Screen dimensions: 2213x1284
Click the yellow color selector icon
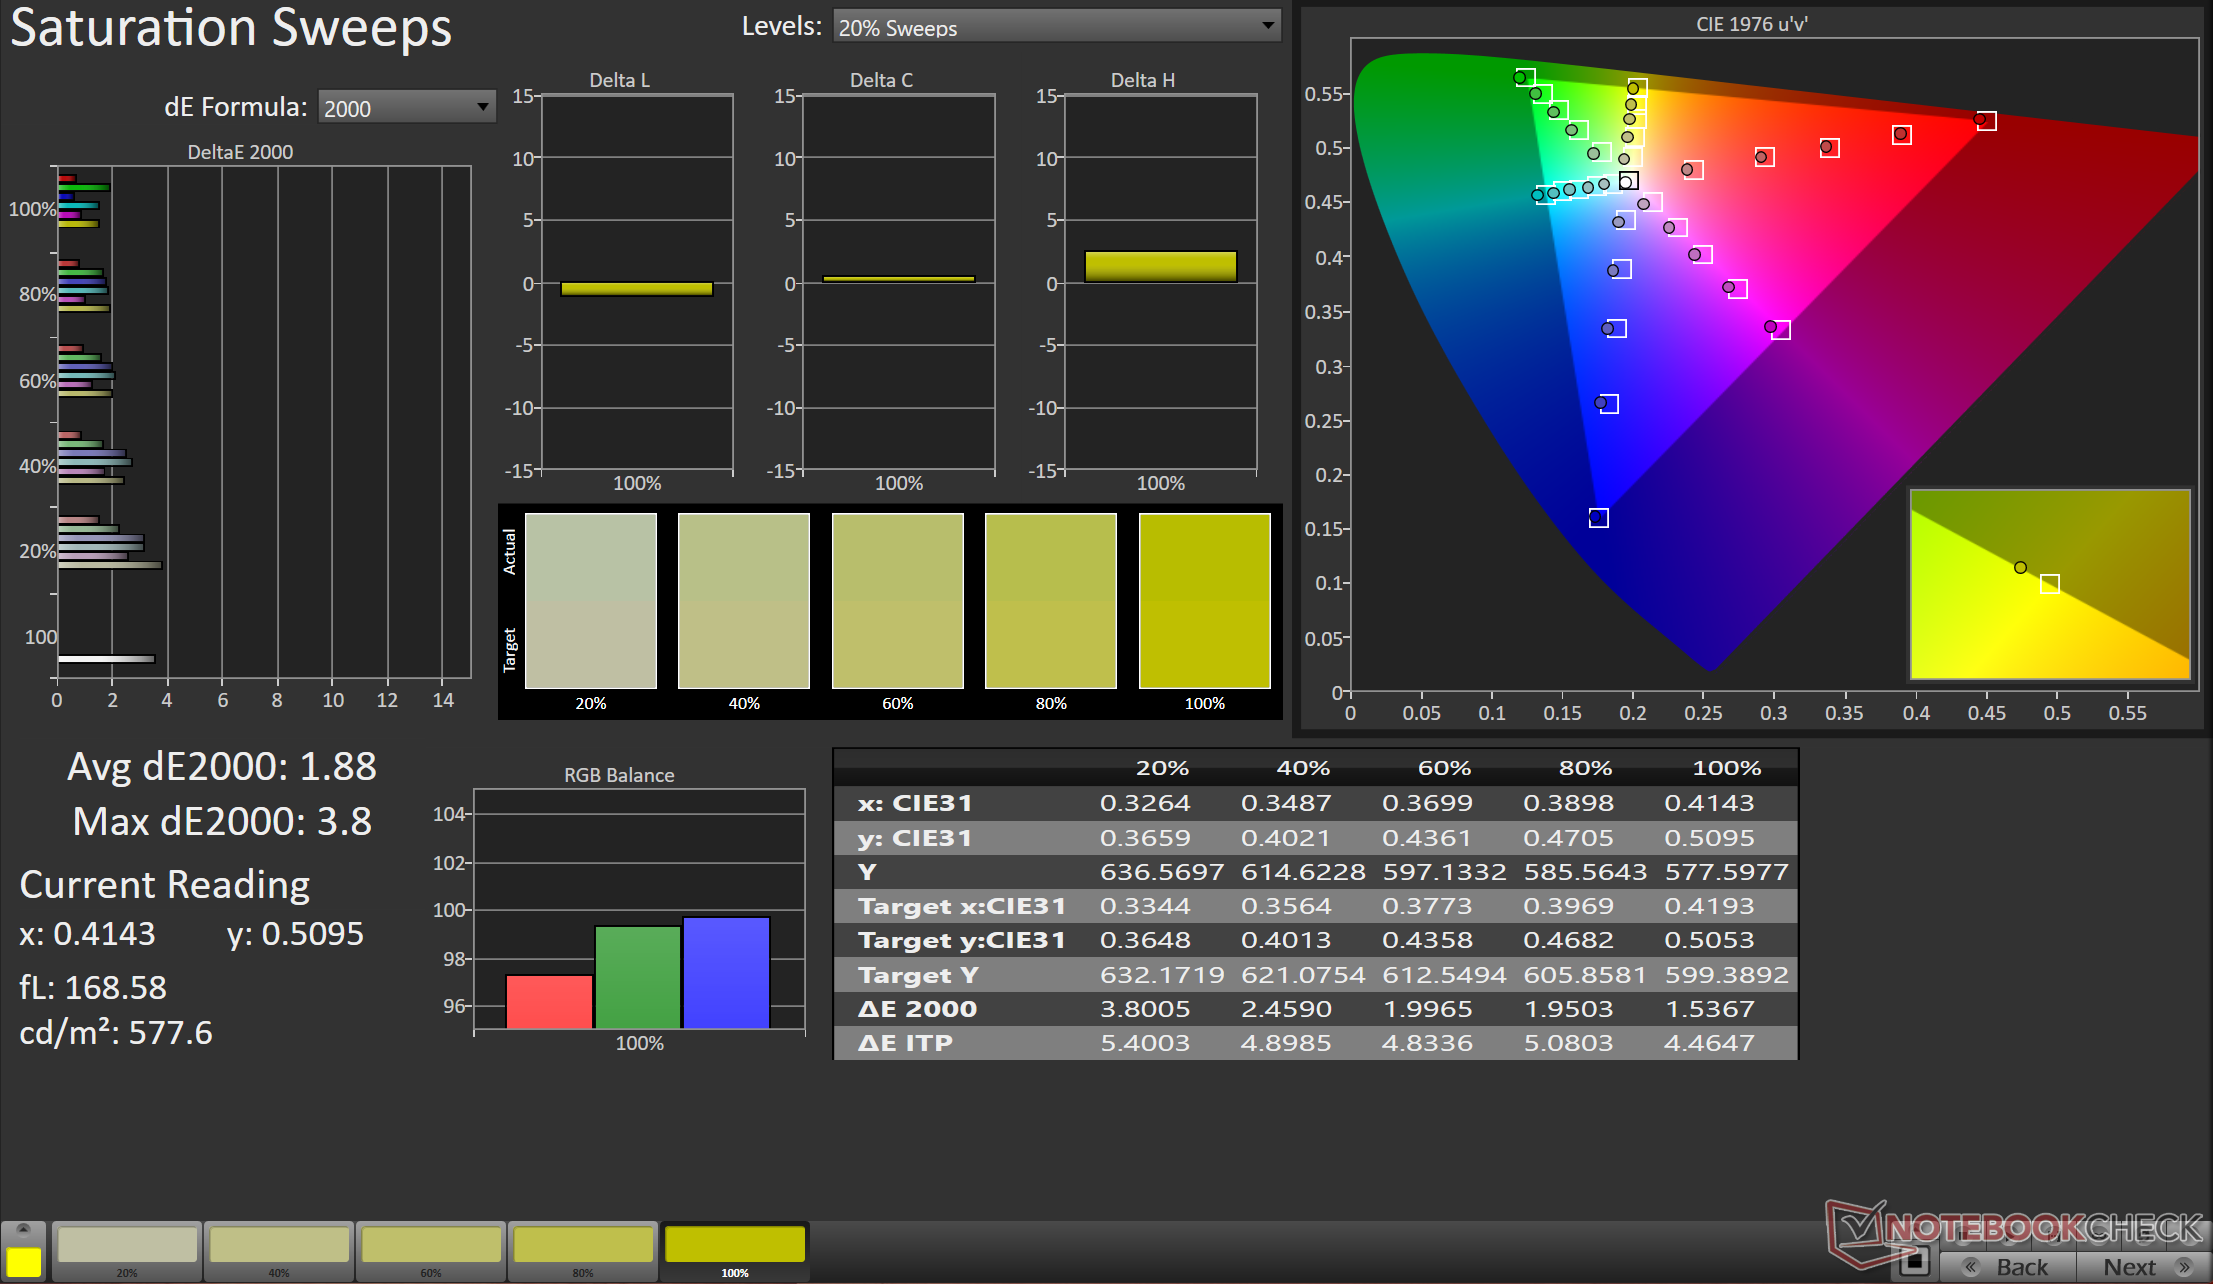click(x=24, y=1261)
